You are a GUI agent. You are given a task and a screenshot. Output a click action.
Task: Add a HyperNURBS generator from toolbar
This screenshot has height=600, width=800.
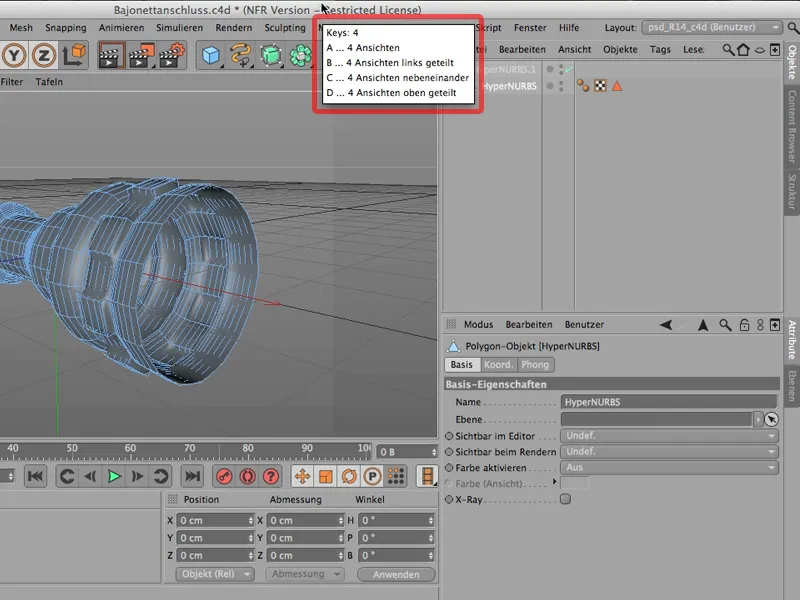tap(271, 55)
